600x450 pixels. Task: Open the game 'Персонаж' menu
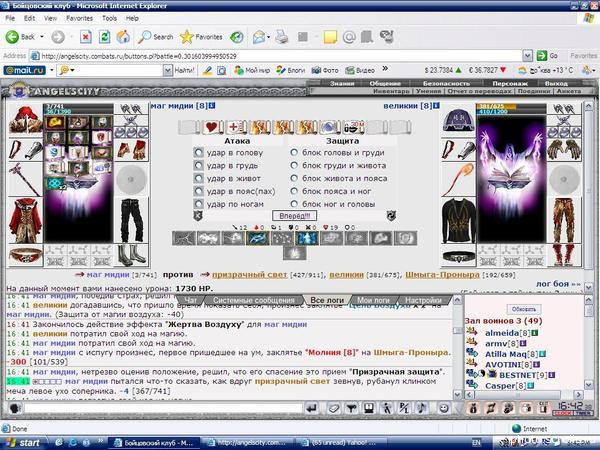(510, 83)
